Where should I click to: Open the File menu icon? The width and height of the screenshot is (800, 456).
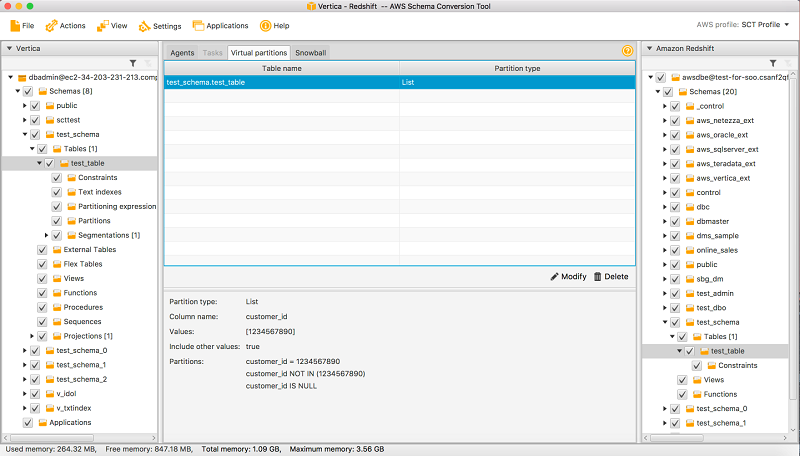15,26
